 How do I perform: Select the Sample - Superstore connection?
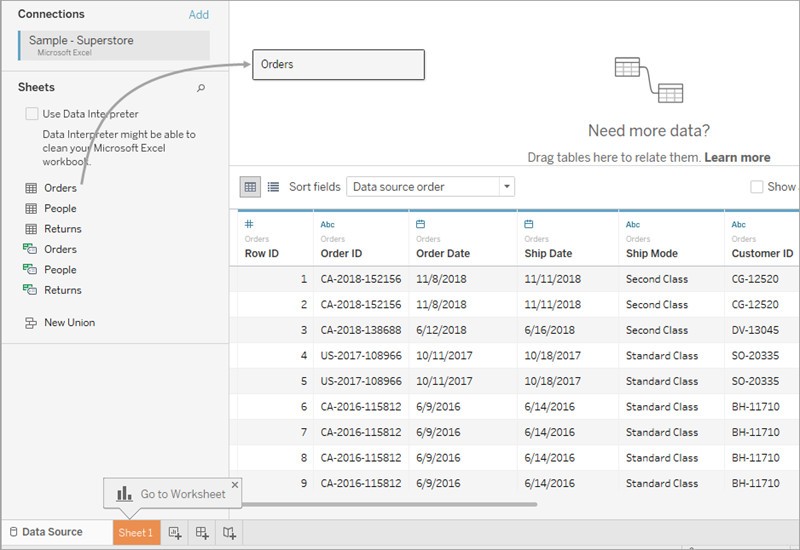[x=114, y=45]
